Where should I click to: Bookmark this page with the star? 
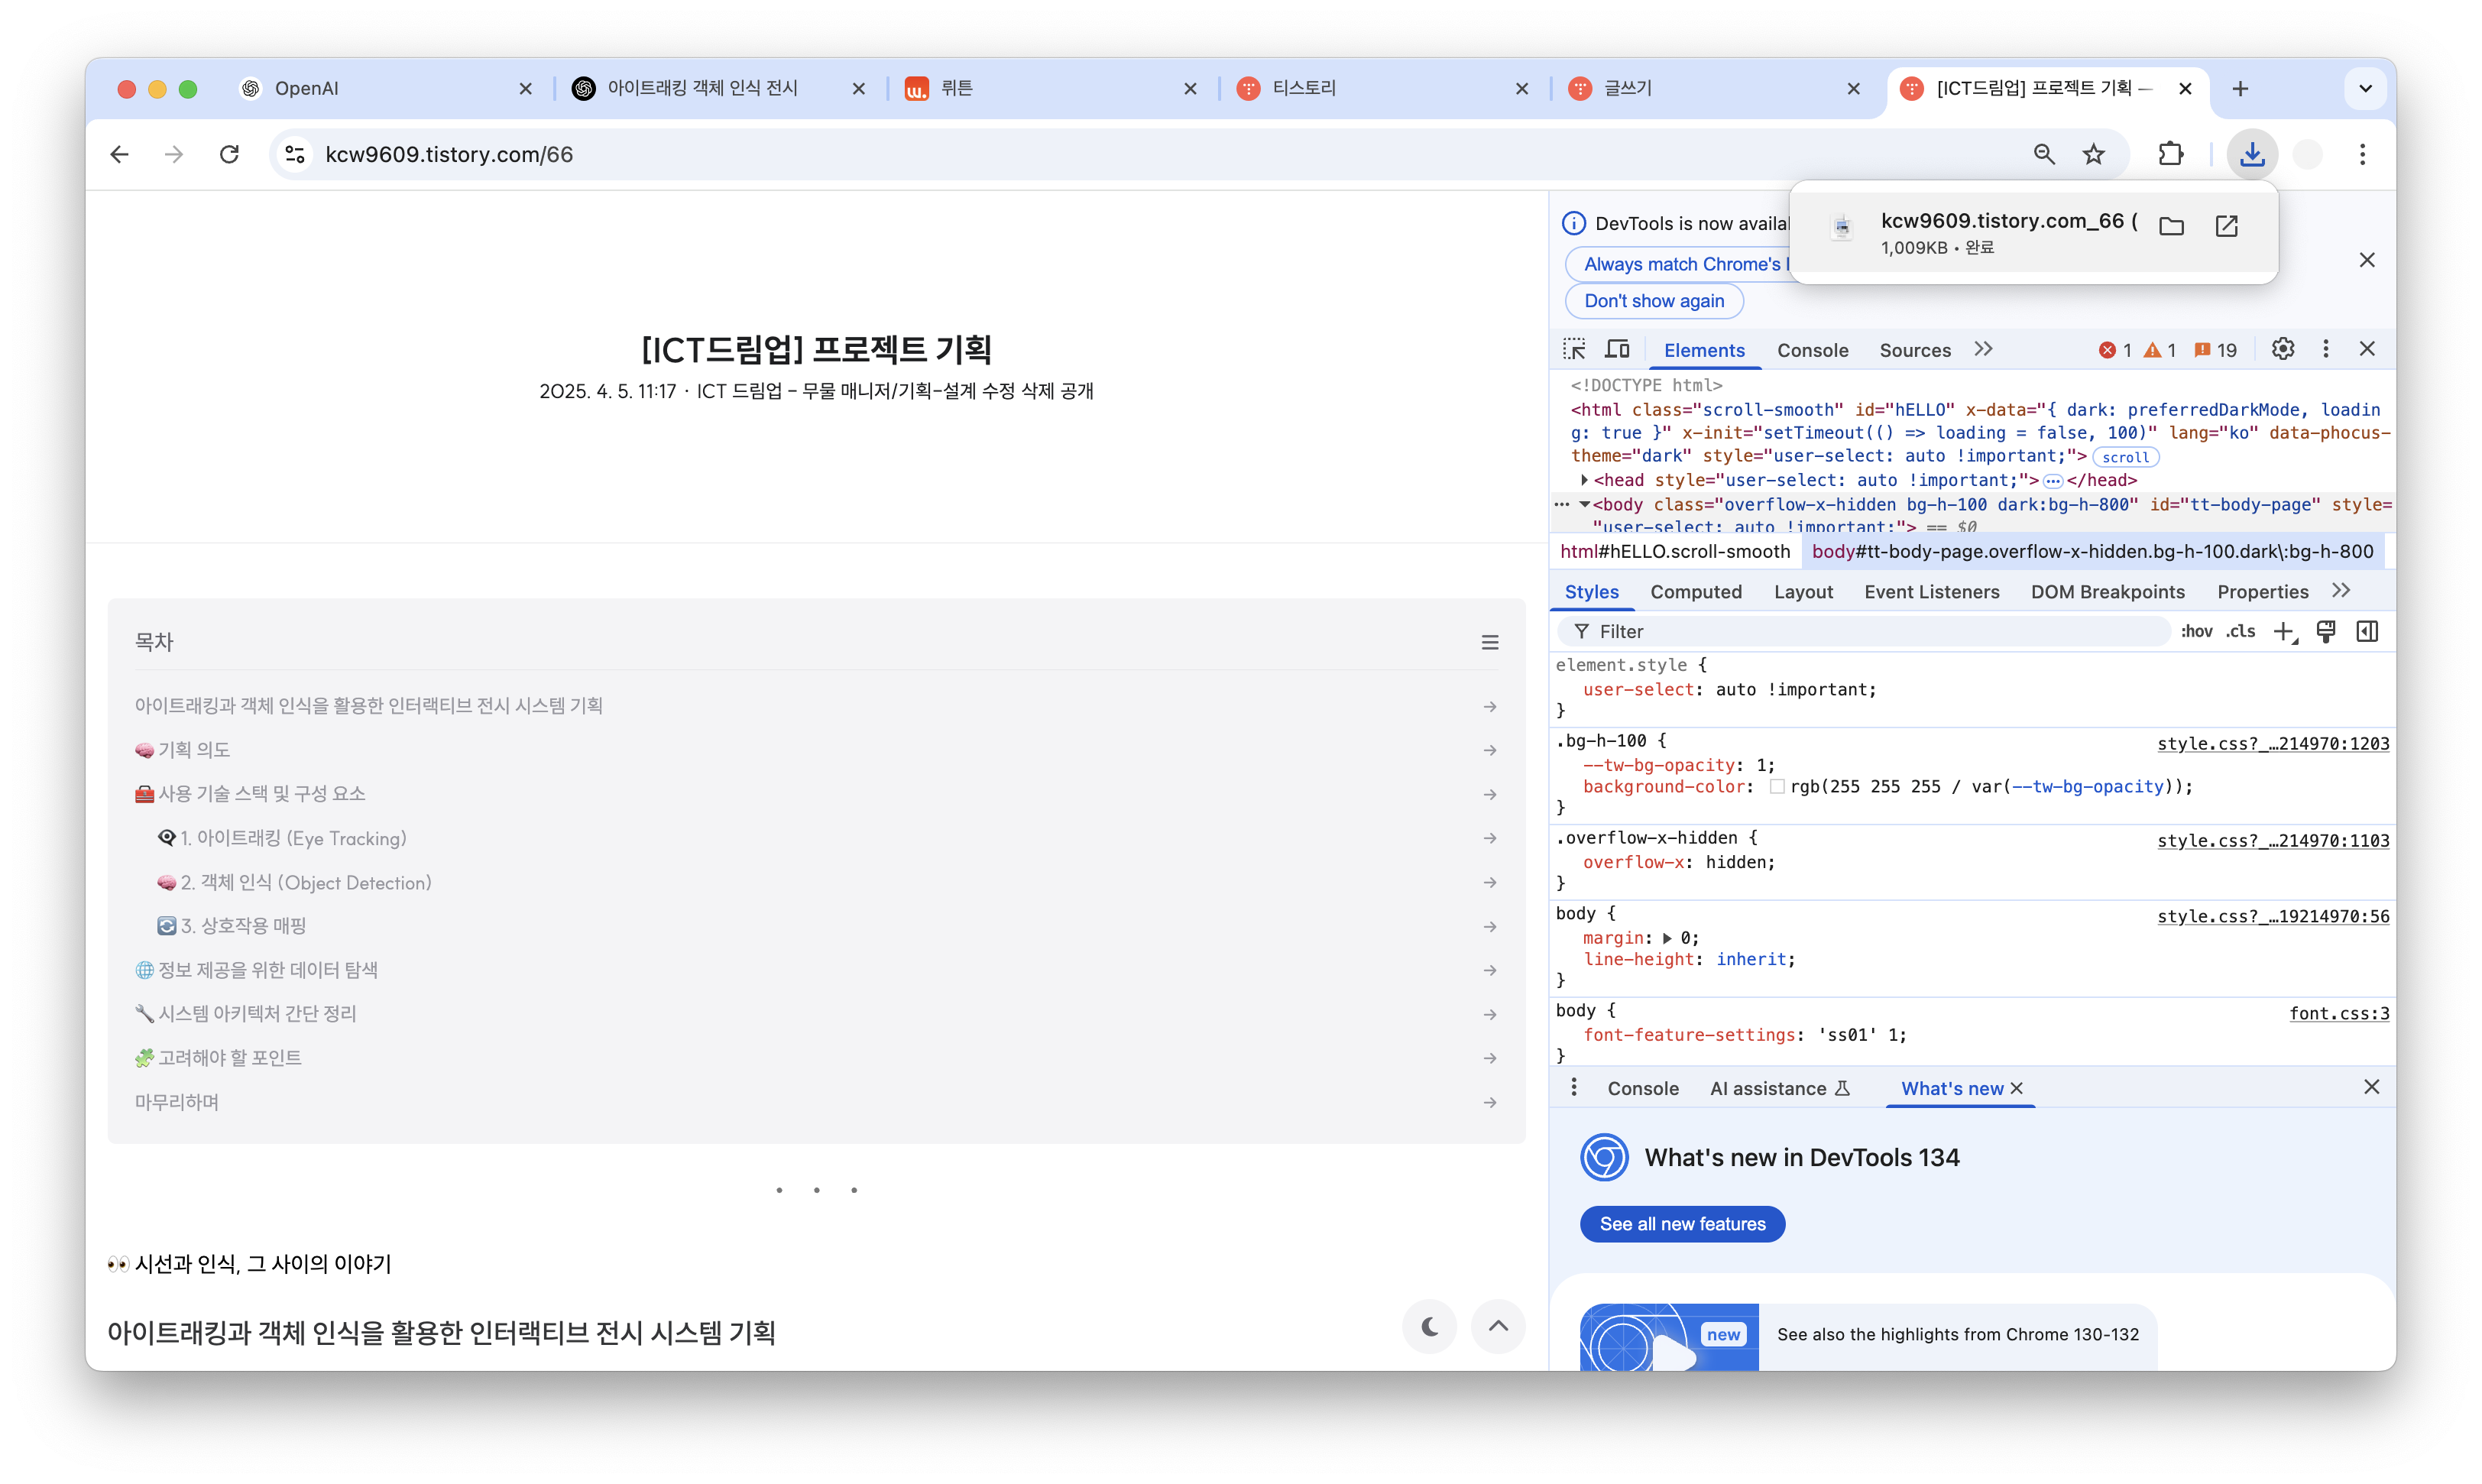(2093, 154)
